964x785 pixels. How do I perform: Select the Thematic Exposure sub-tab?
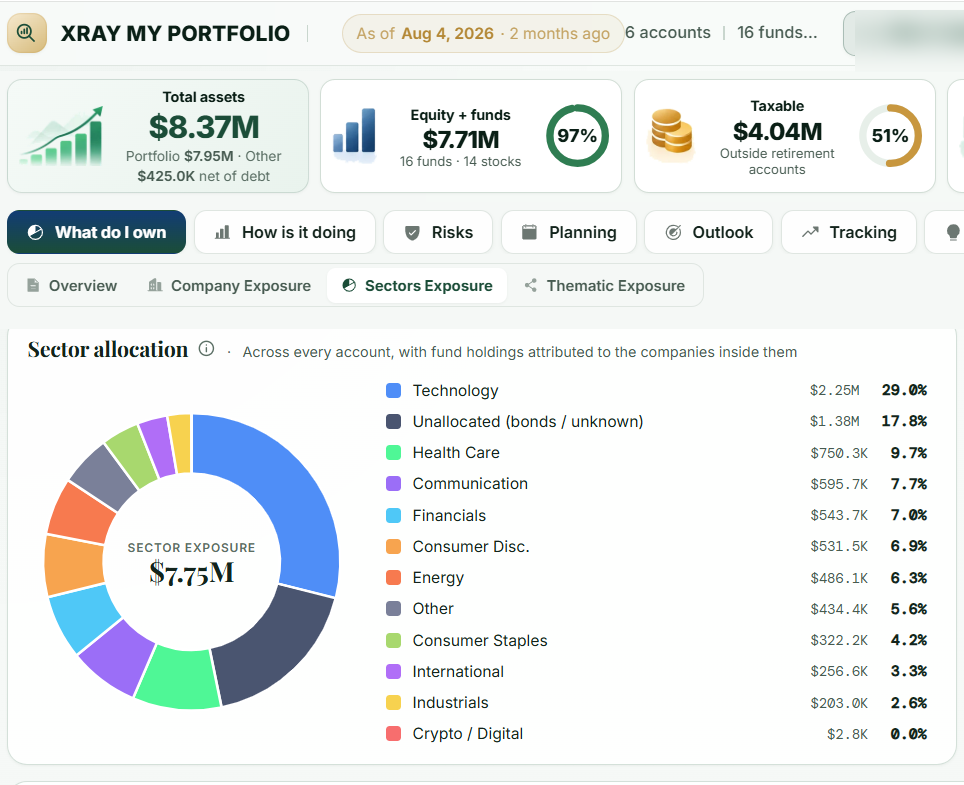coord(604,285)
